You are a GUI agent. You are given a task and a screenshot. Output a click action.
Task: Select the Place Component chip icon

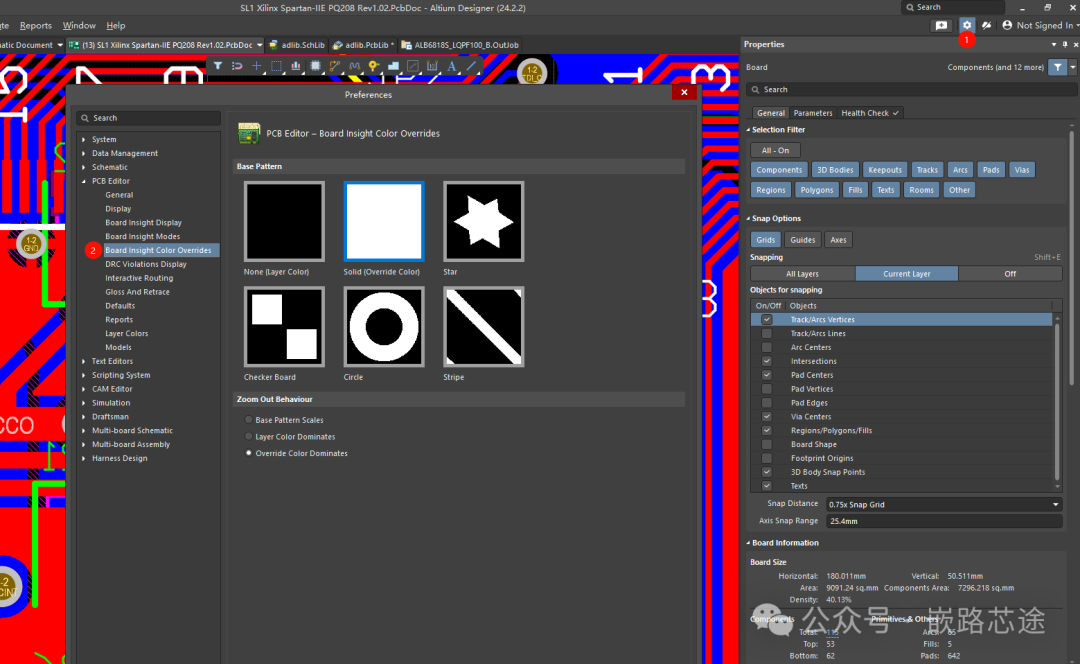click(x=315, y=66)
